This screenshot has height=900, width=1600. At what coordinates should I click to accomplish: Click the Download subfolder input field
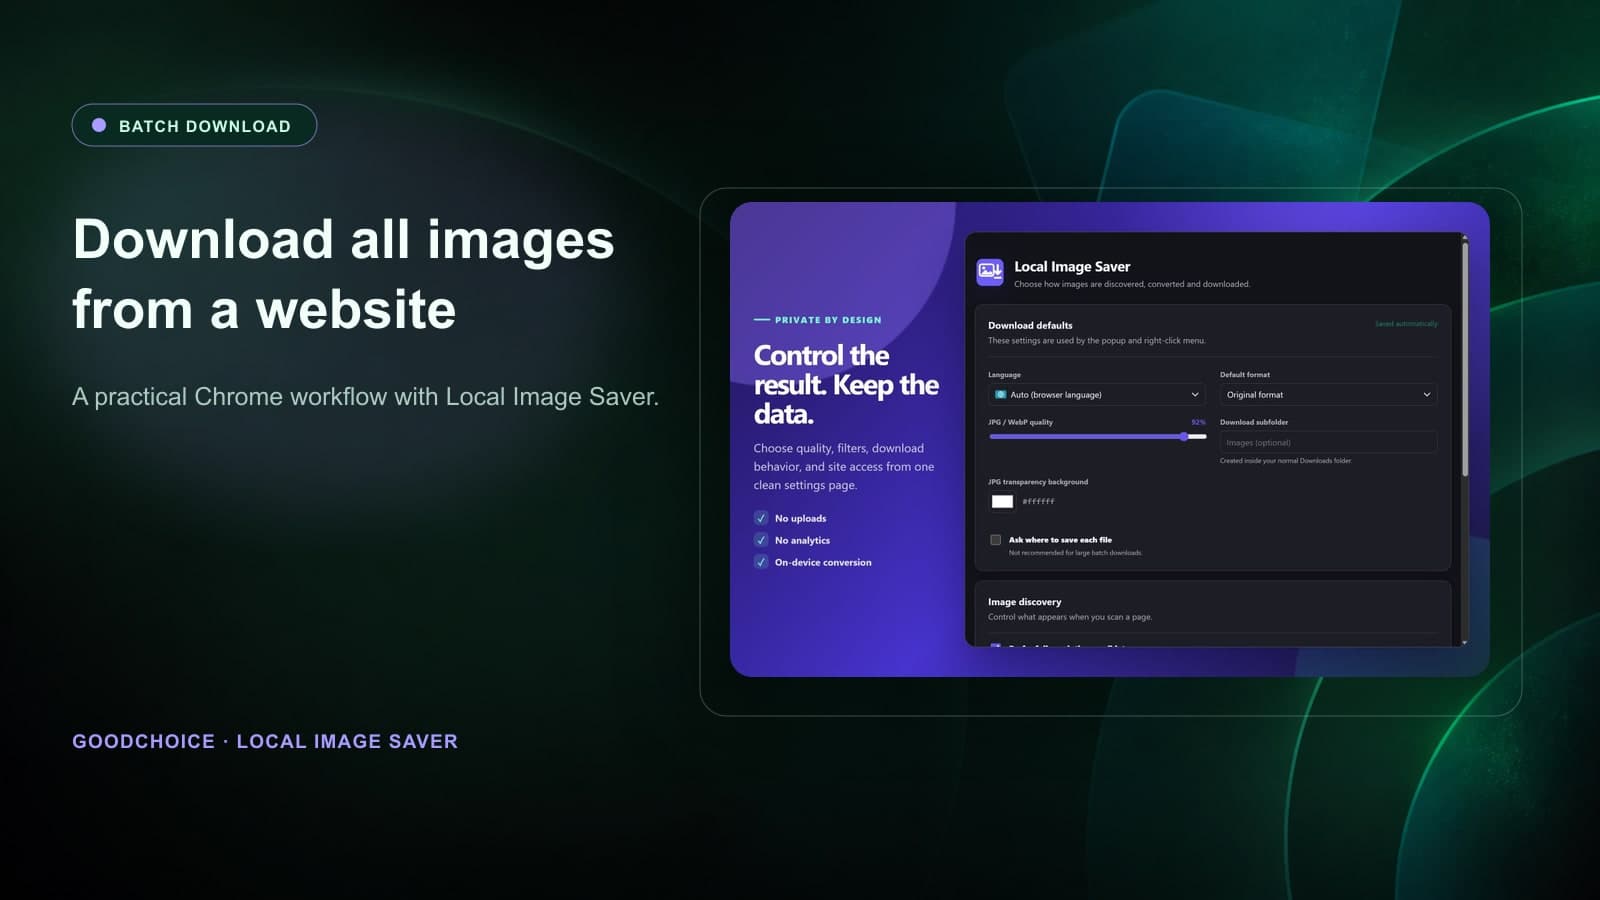[1328, 442]
